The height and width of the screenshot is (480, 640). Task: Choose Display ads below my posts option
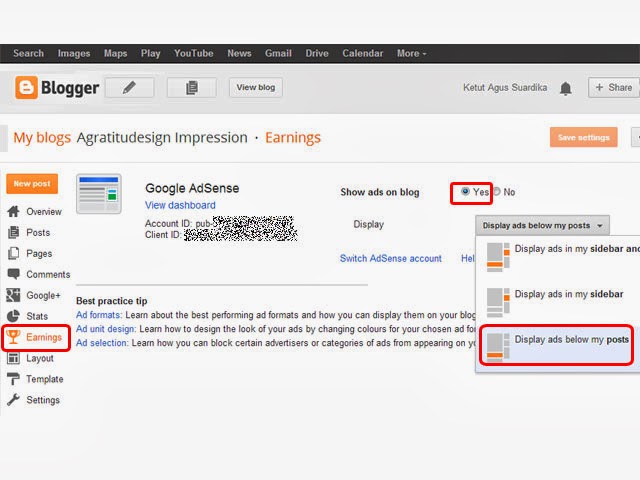(558, 346)
